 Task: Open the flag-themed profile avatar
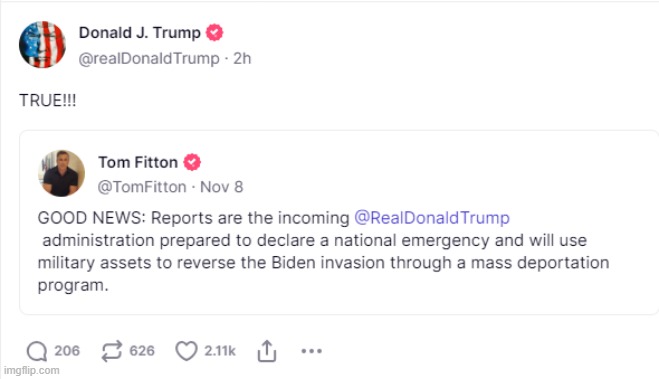click(x=42, y=45)
